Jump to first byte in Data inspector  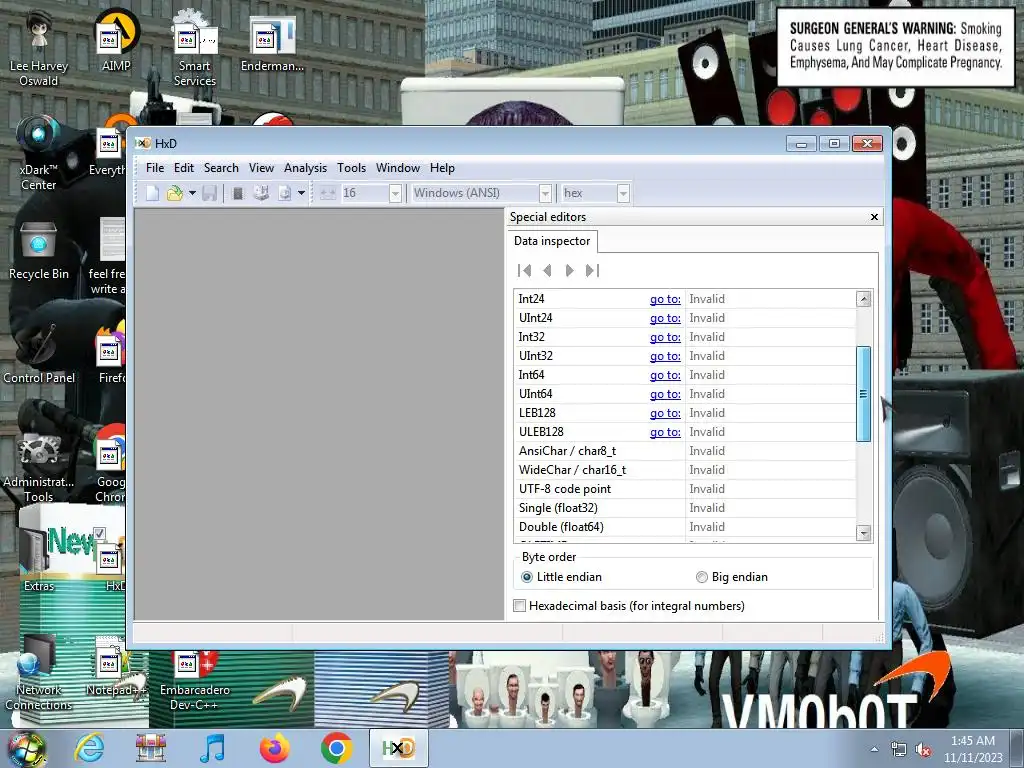524,270
